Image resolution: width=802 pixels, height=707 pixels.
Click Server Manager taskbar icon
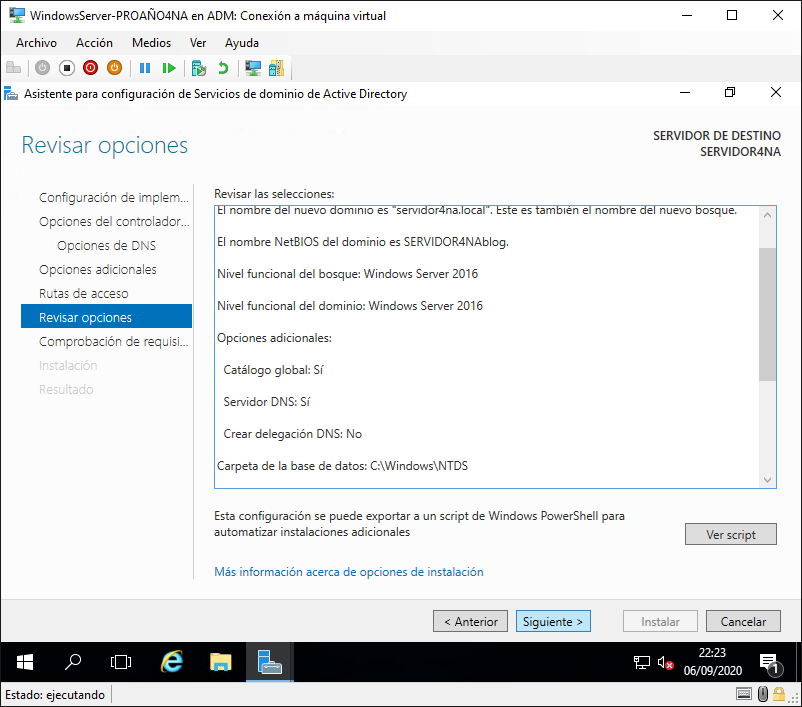coord(270,662)
